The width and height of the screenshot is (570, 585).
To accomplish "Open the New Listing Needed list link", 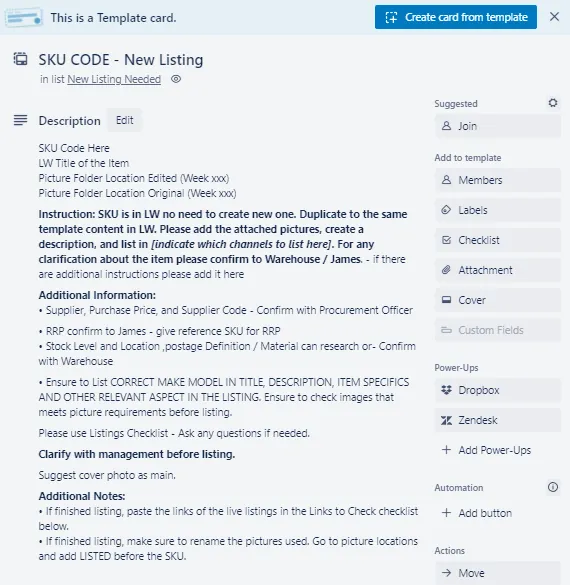I will click(114, 79).
